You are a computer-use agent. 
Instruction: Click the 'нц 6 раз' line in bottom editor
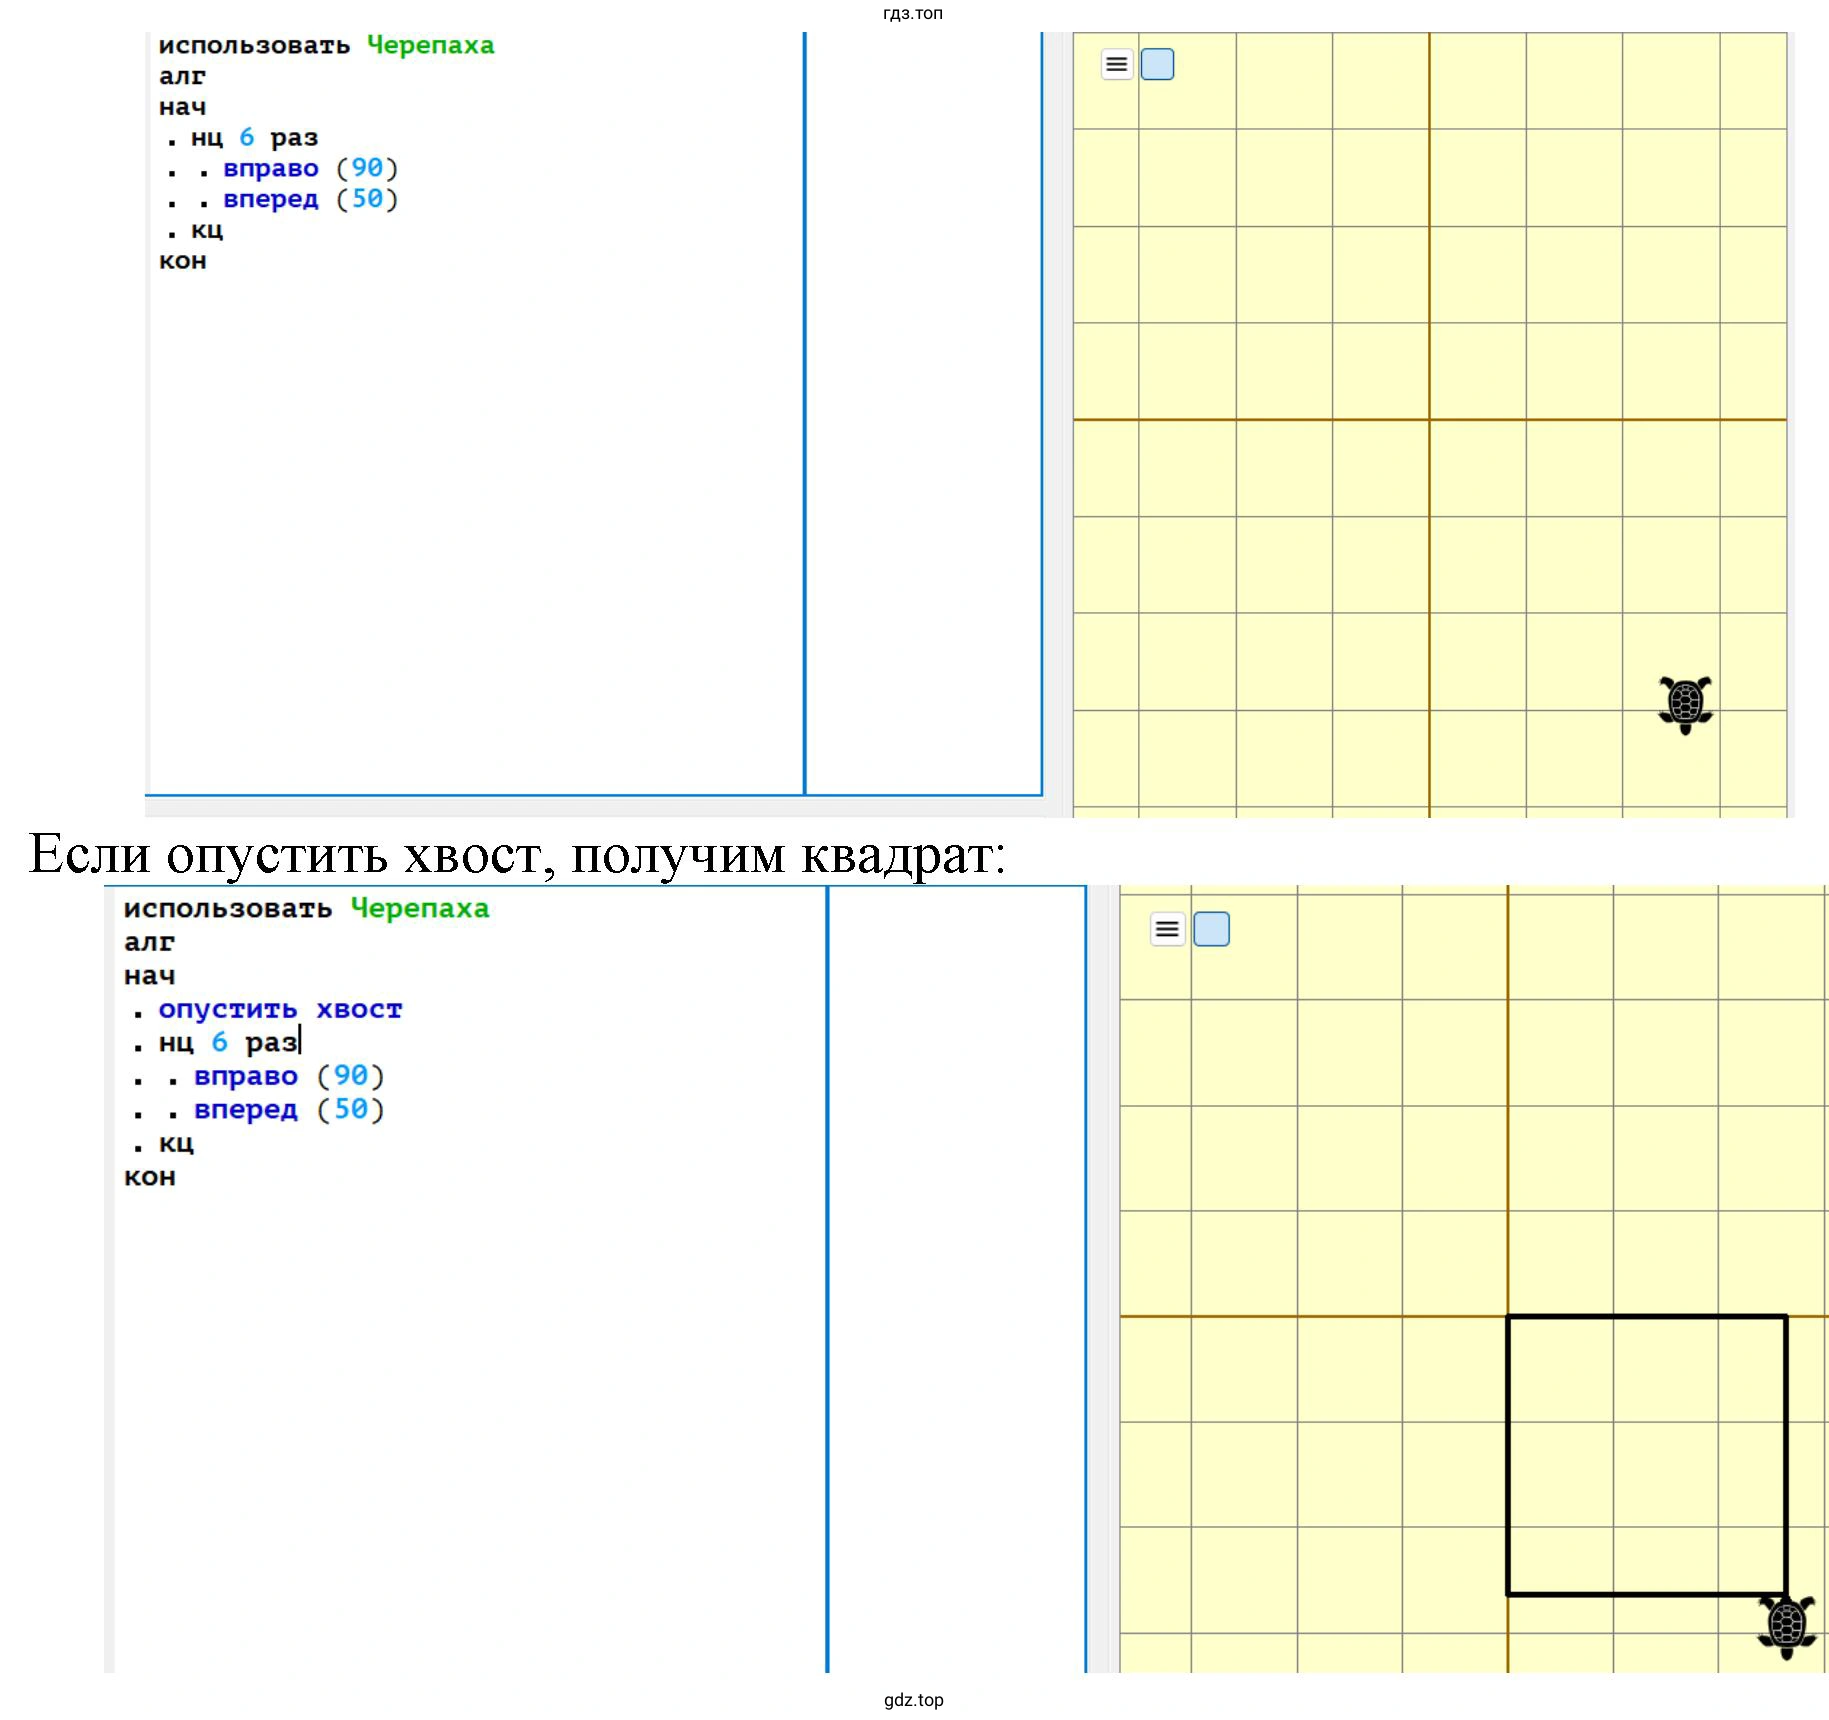click(228, 1043)
